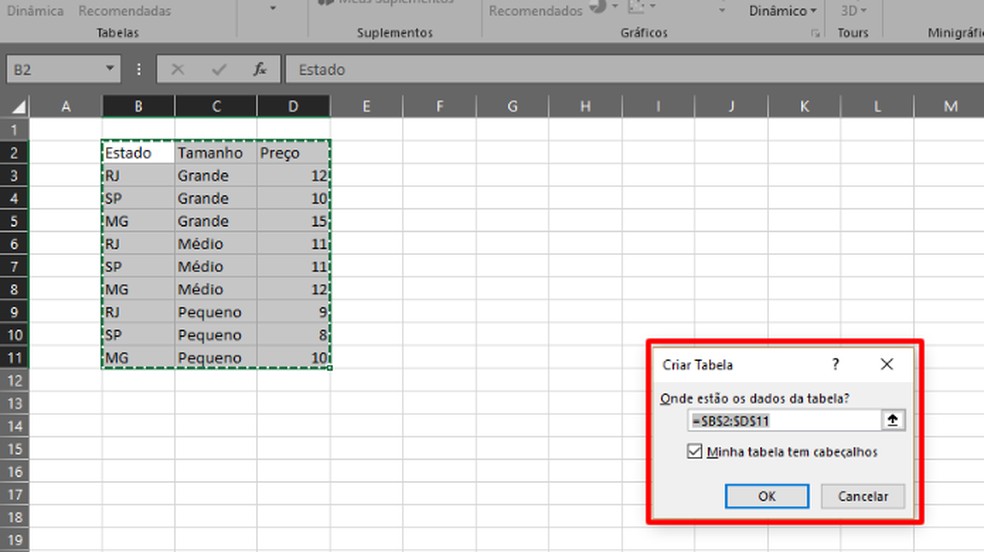Select row 1 header
Image resolution: width=984 pixels, height=552 pixels.
(14, 130)
